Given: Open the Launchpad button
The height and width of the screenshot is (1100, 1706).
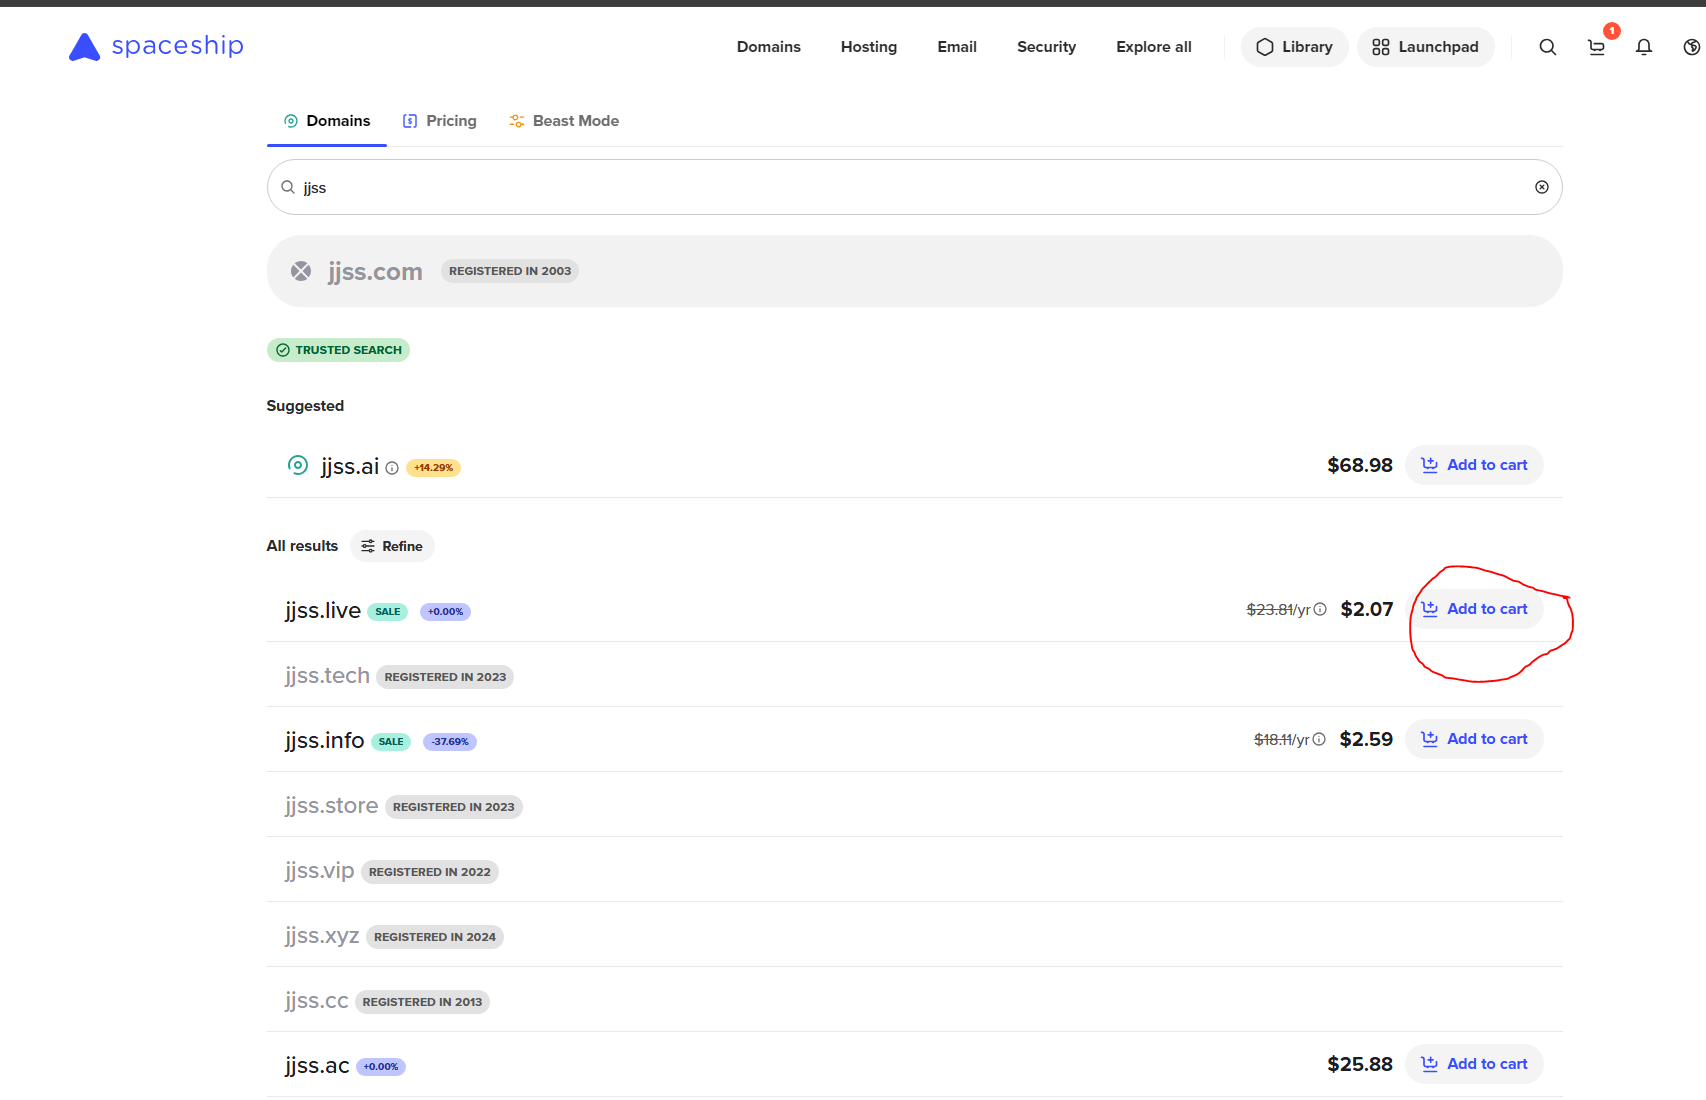Looking at the screenshot, I should 1425,47.
